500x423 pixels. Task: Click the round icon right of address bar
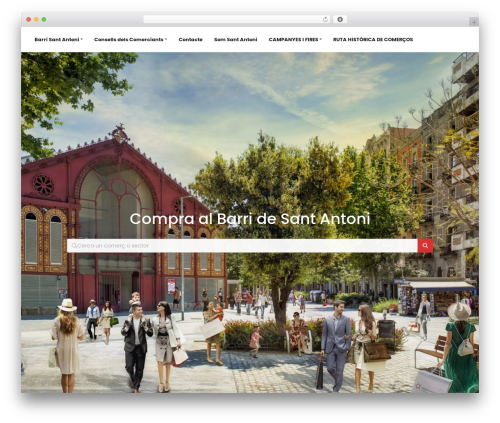340,19
